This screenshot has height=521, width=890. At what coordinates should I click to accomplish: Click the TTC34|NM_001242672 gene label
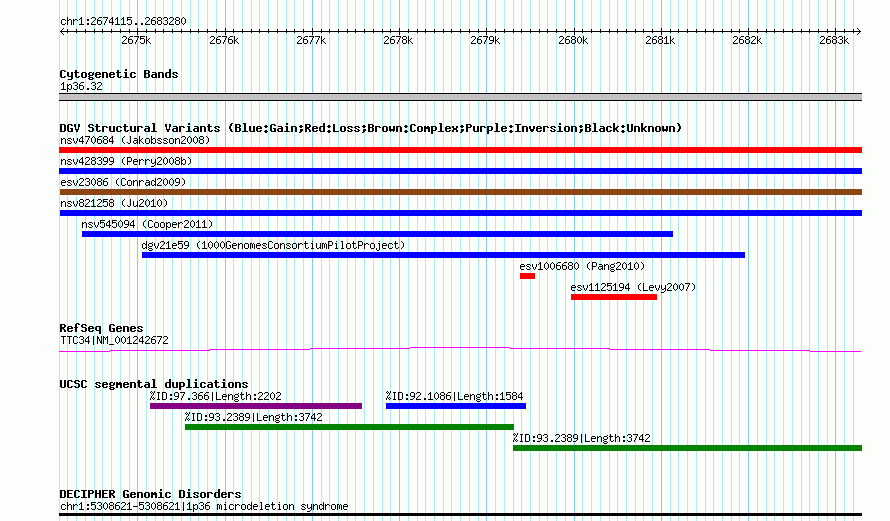click(114, 341)
